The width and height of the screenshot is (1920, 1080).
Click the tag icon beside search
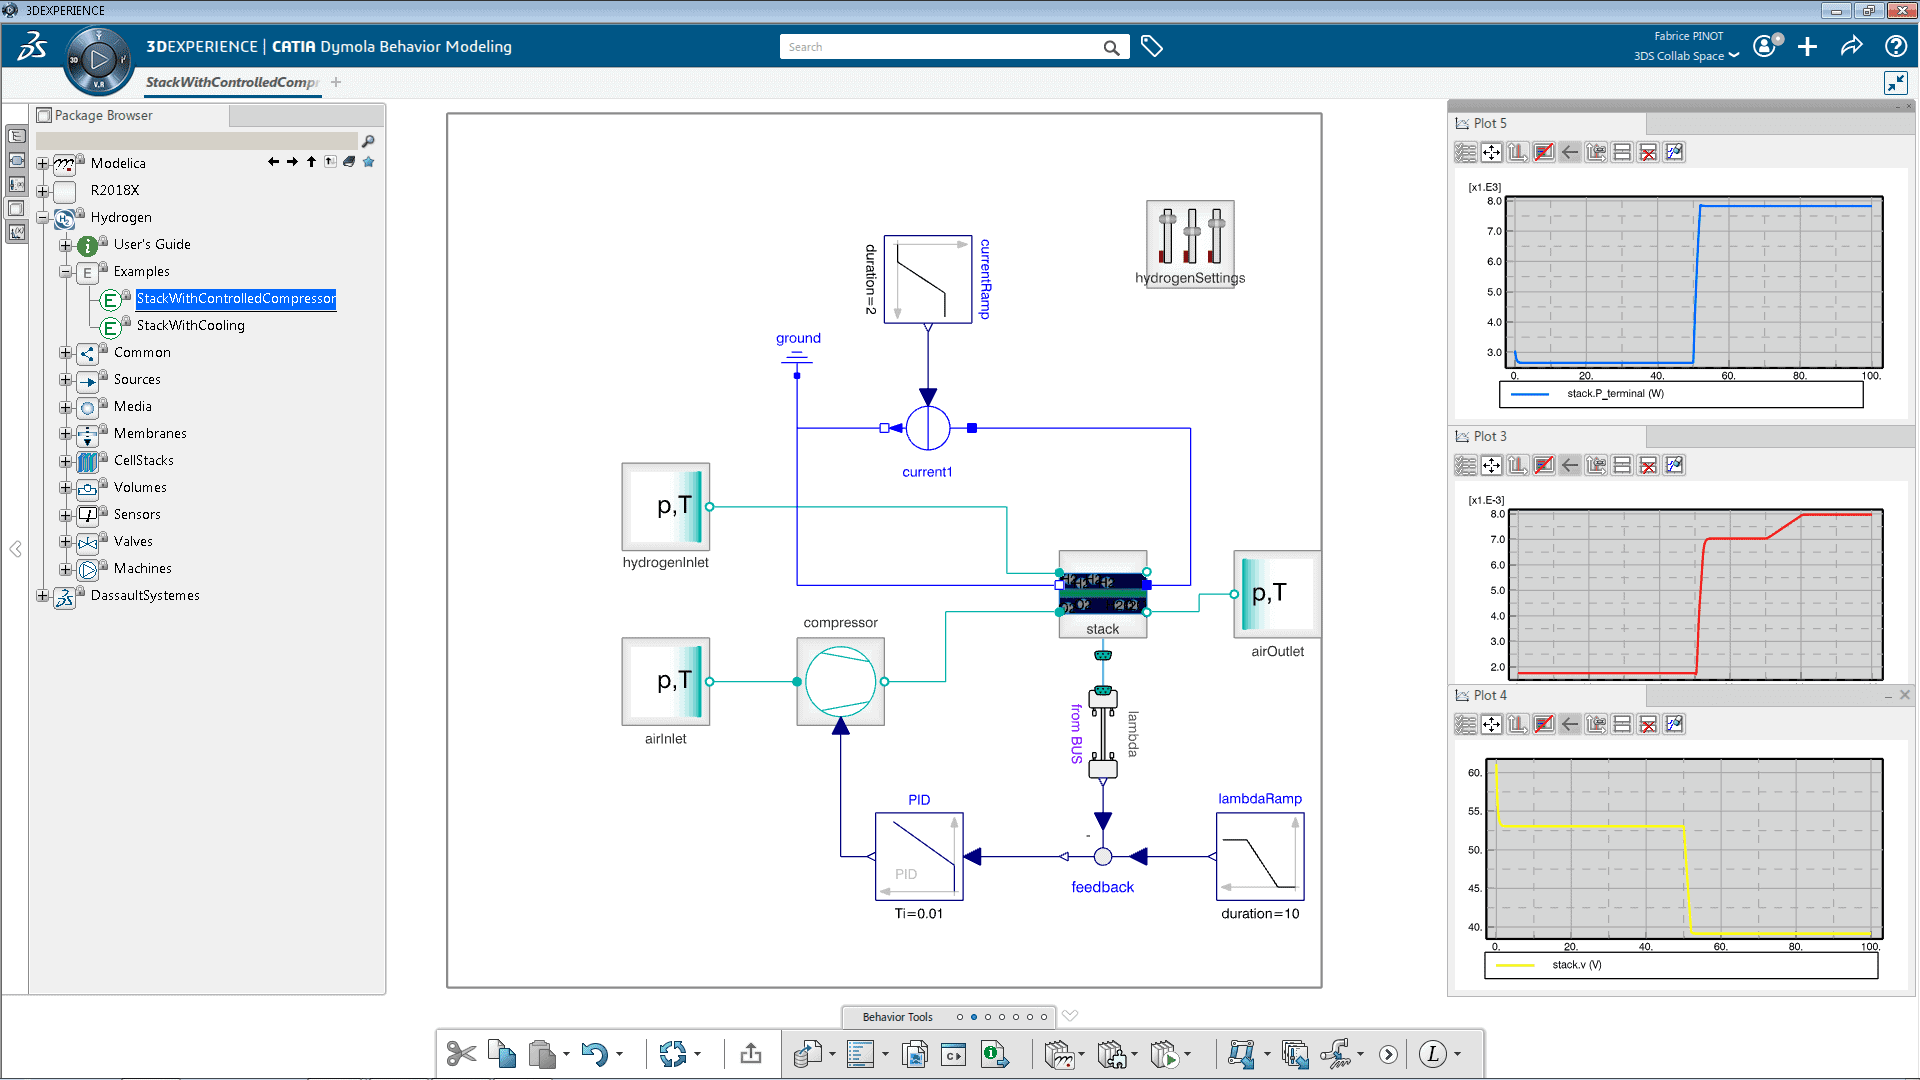pyautogui.click(x=1152, y=47)
